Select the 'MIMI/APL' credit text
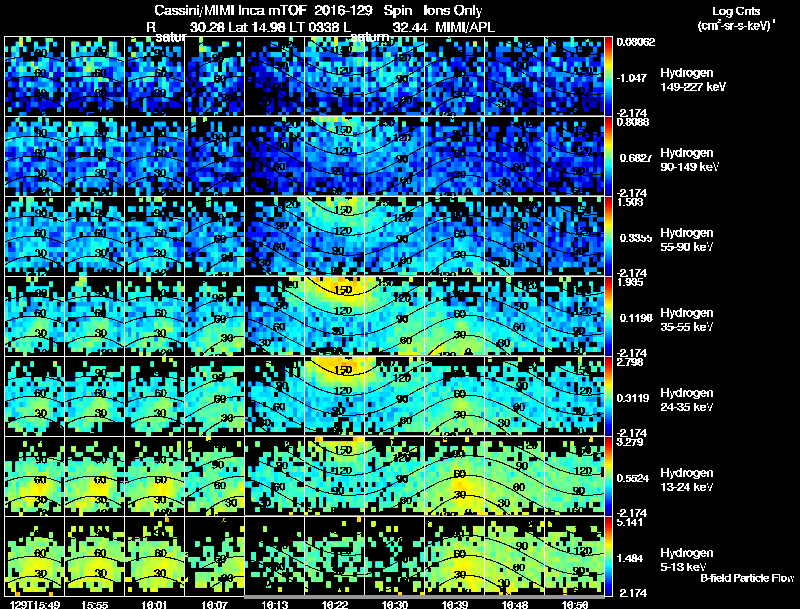 [x=465, y=28]
